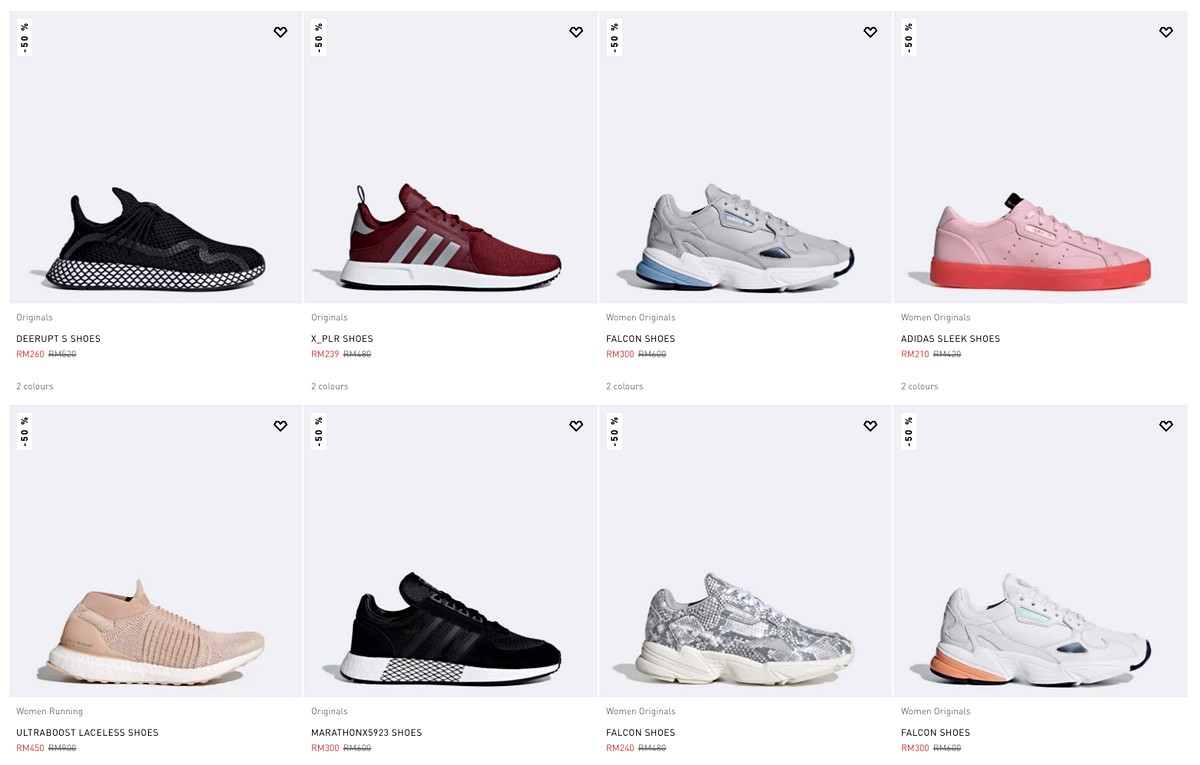Image resolution: width=1200 pixels, height=765 pixels.
Task: Favorite the white Falcon Shoes with orange heel
Action: coord(1166,426)
